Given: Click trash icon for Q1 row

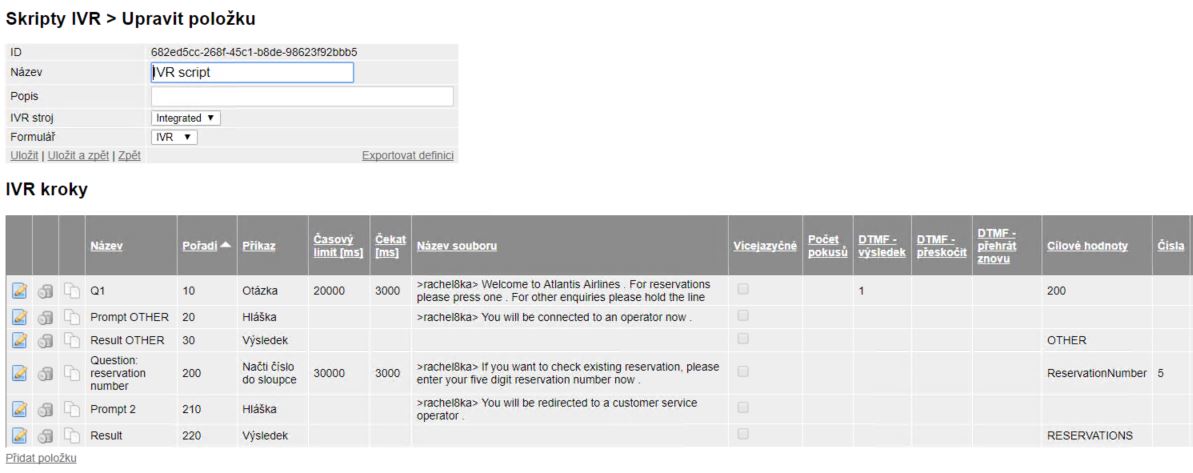Looking at the screenshot, I should [x=46, y=290].
